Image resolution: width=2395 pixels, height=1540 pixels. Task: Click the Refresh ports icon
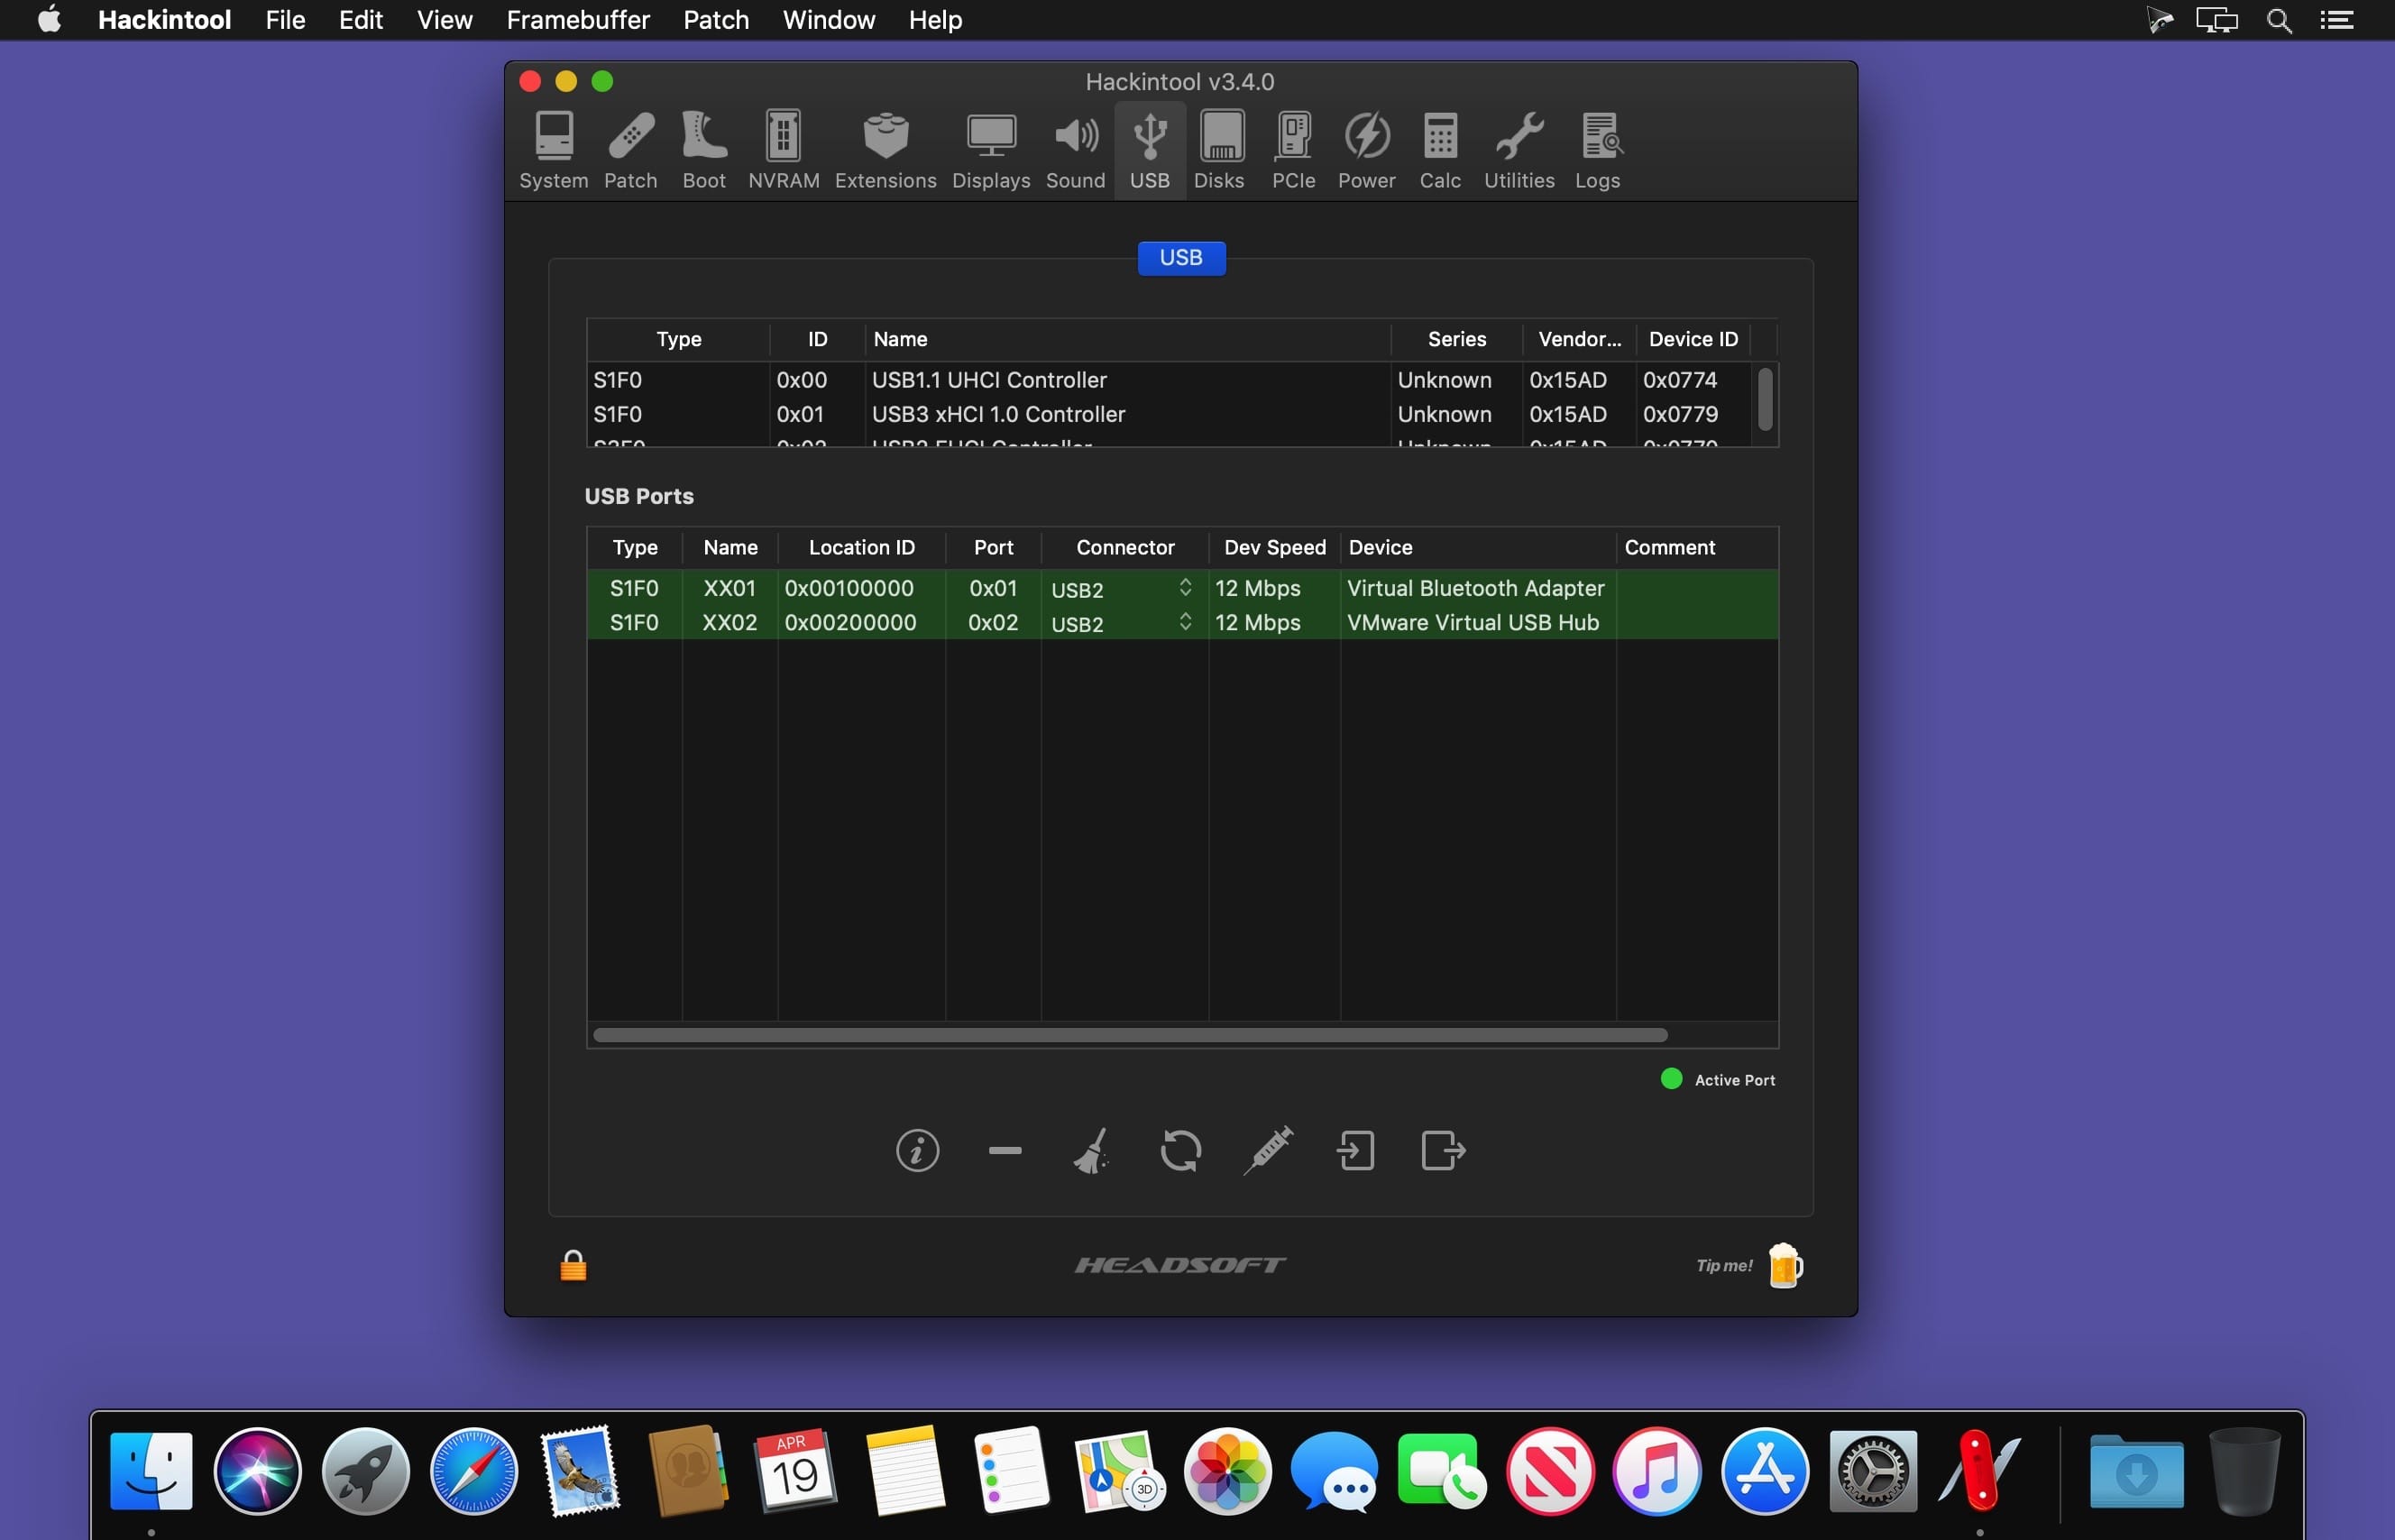point(1180,1150)
